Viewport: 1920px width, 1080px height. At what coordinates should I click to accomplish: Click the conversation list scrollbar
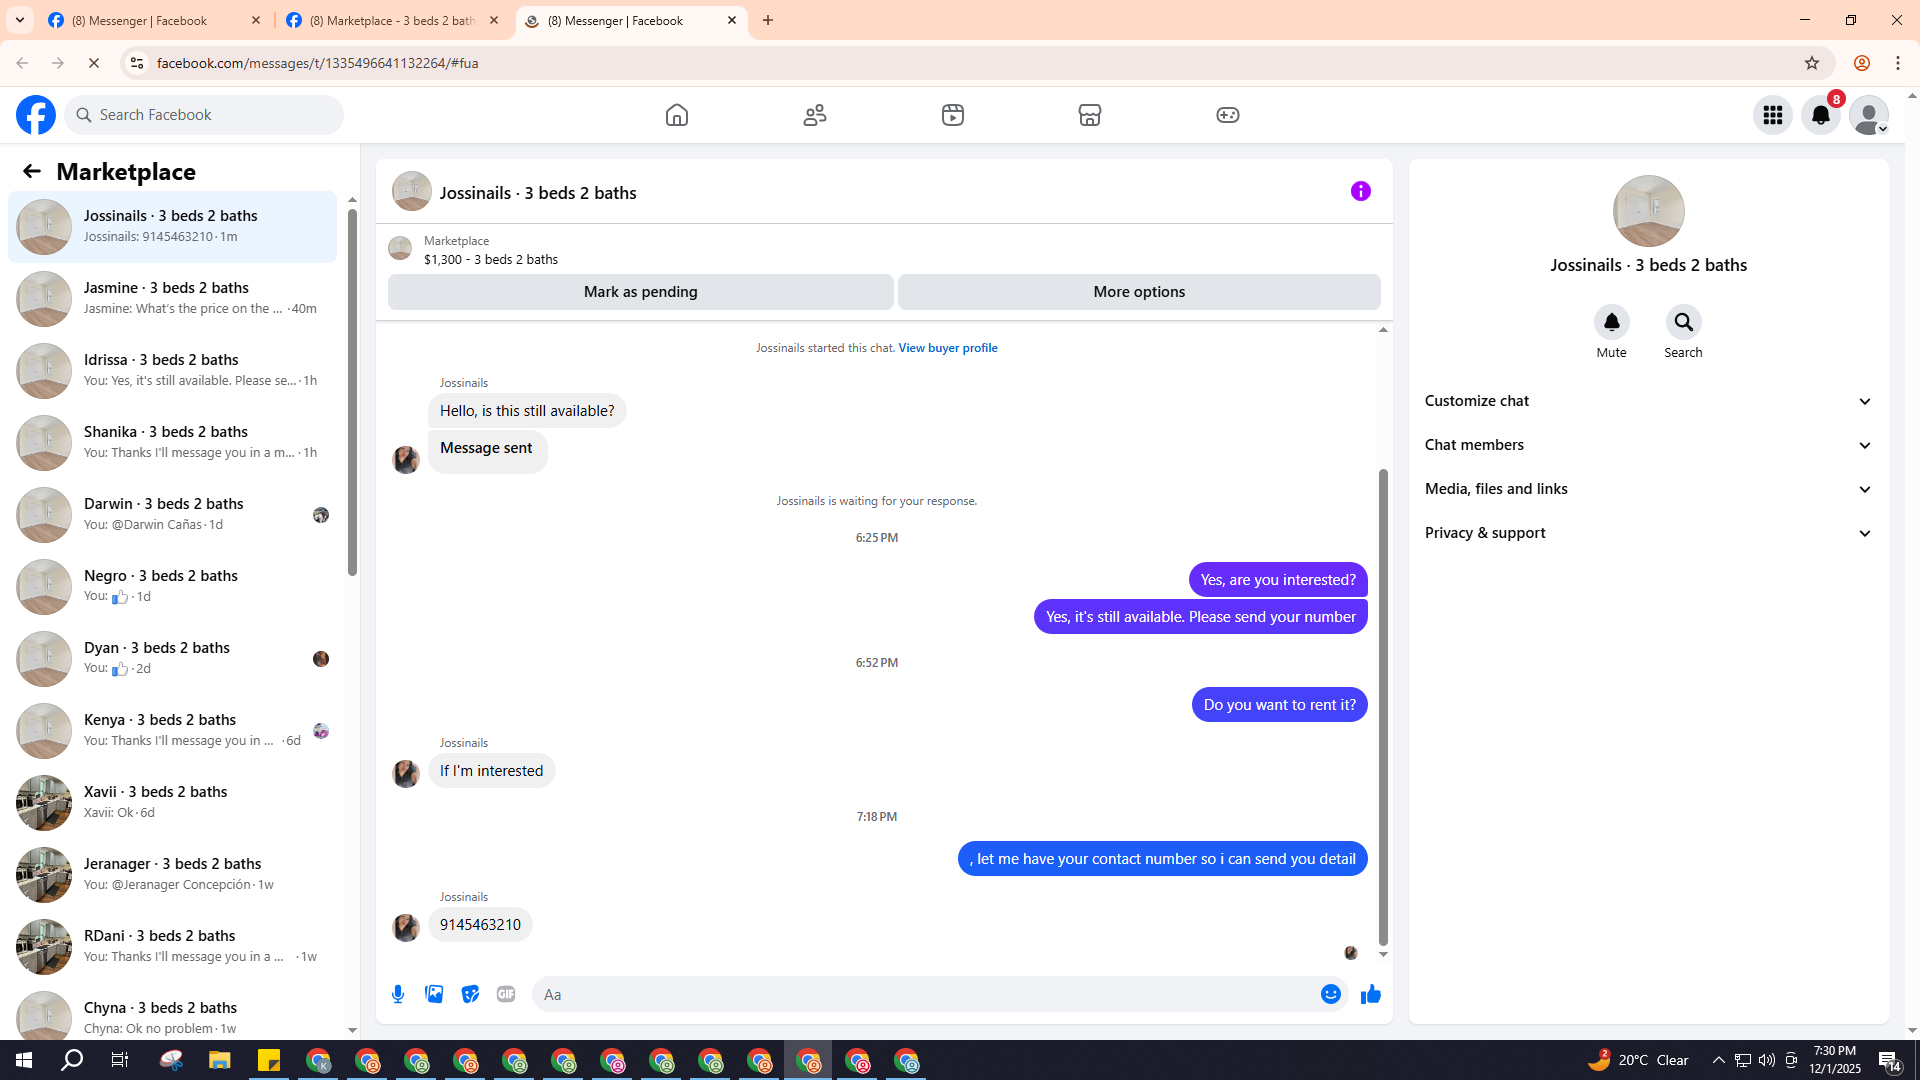pyautogui.click(x=352, y=392)
